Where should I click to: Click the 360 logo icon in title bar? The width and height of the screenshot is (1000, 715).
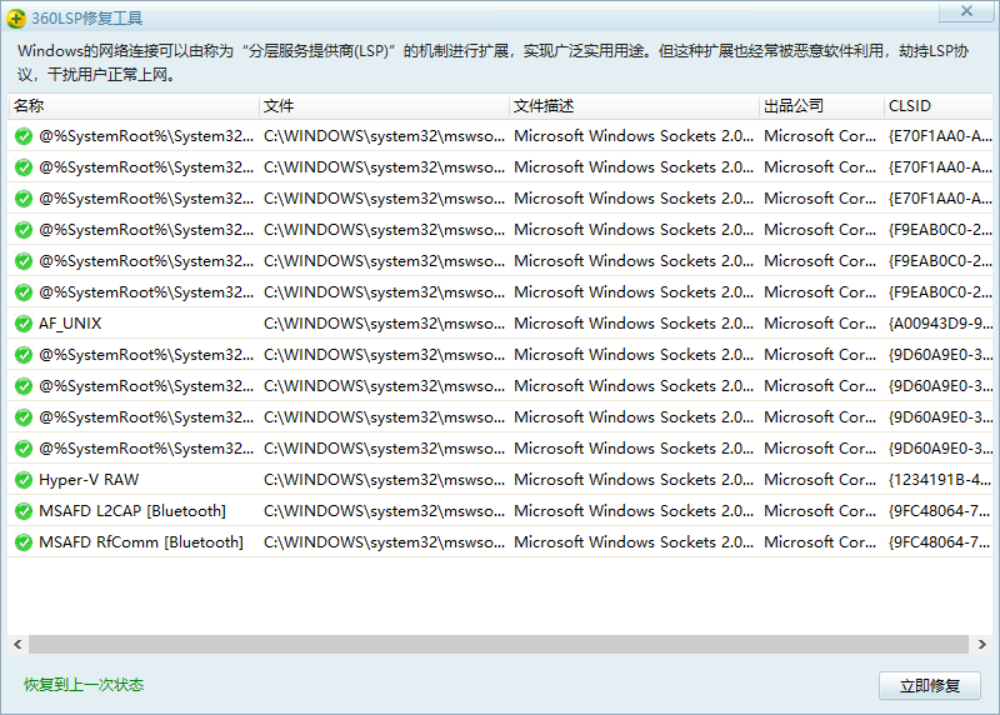tap(17, 18)
